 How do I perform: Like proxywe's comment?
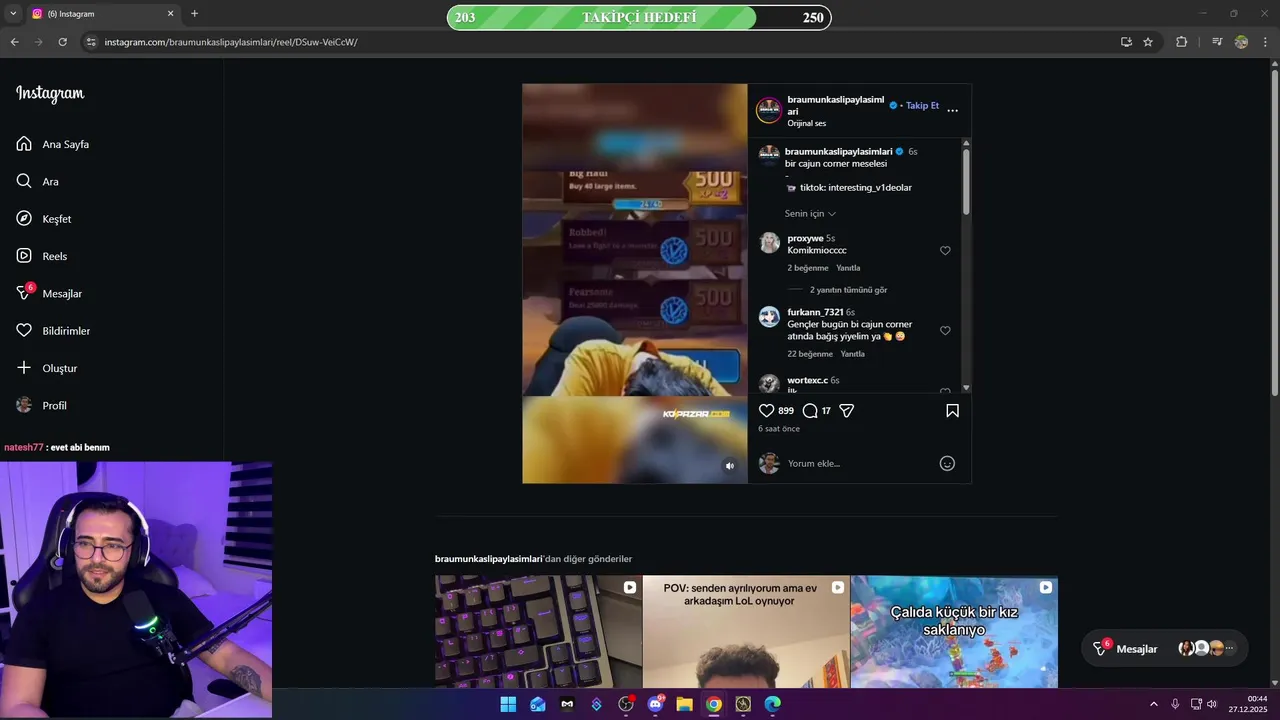pos(945,251)
